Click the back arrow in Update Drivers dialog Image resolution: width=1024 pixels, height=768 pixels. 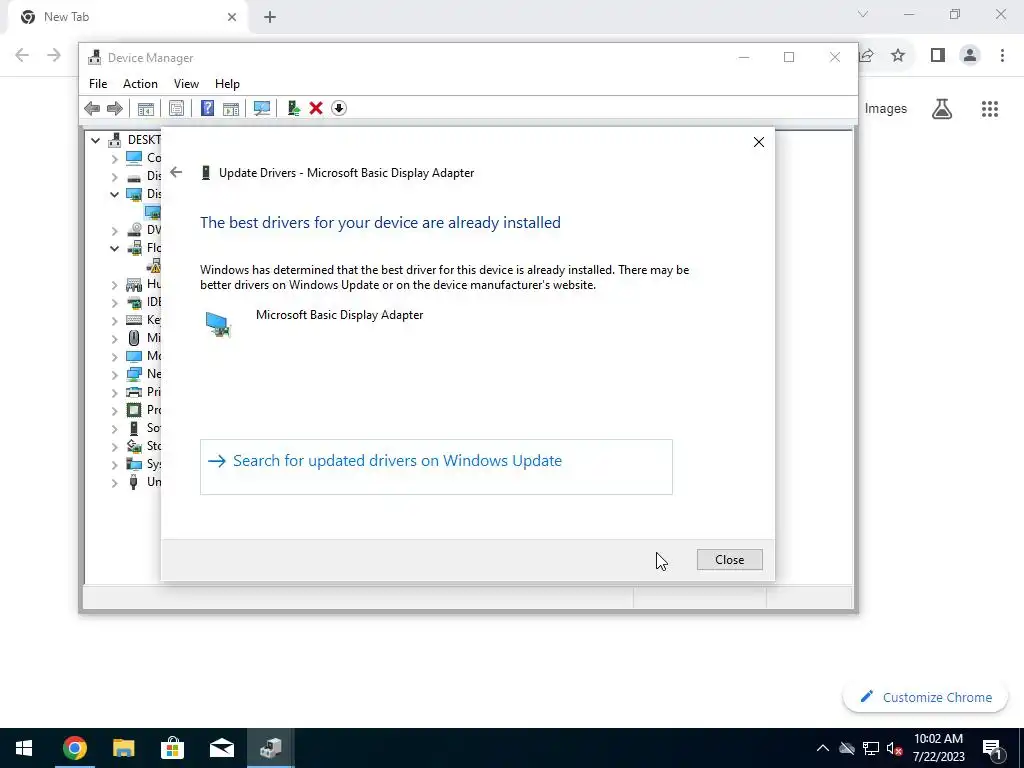[176, 172]
